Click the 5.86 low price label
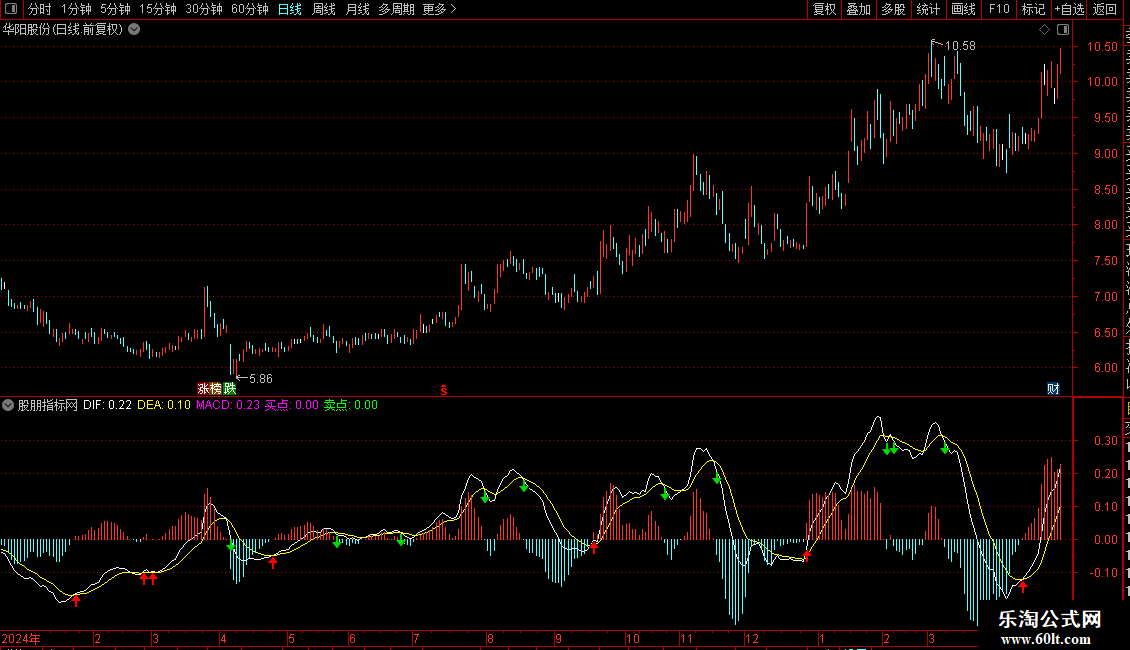1130x650 pixels. click(x=261, y=379)
